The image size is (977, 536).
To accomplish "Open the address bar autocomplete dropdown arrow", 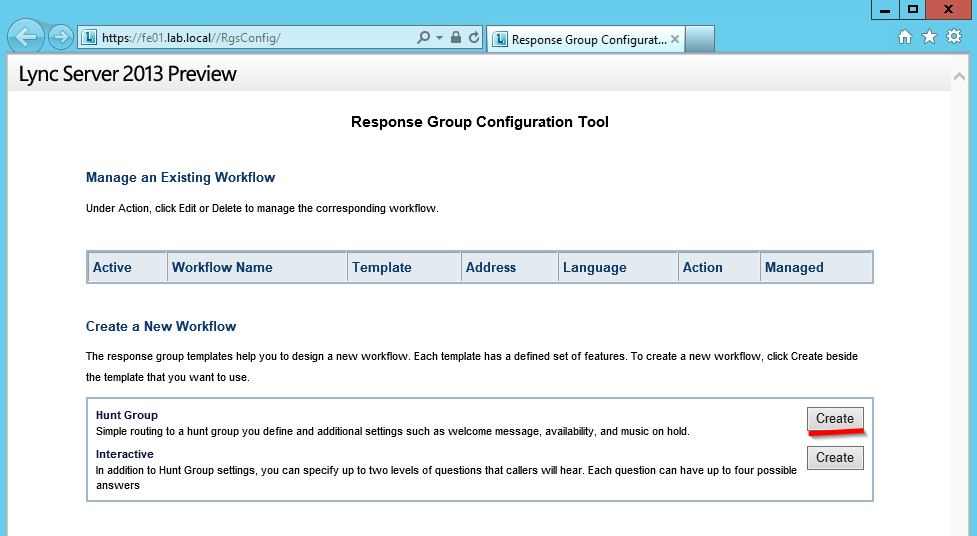I will coord(439,37).
